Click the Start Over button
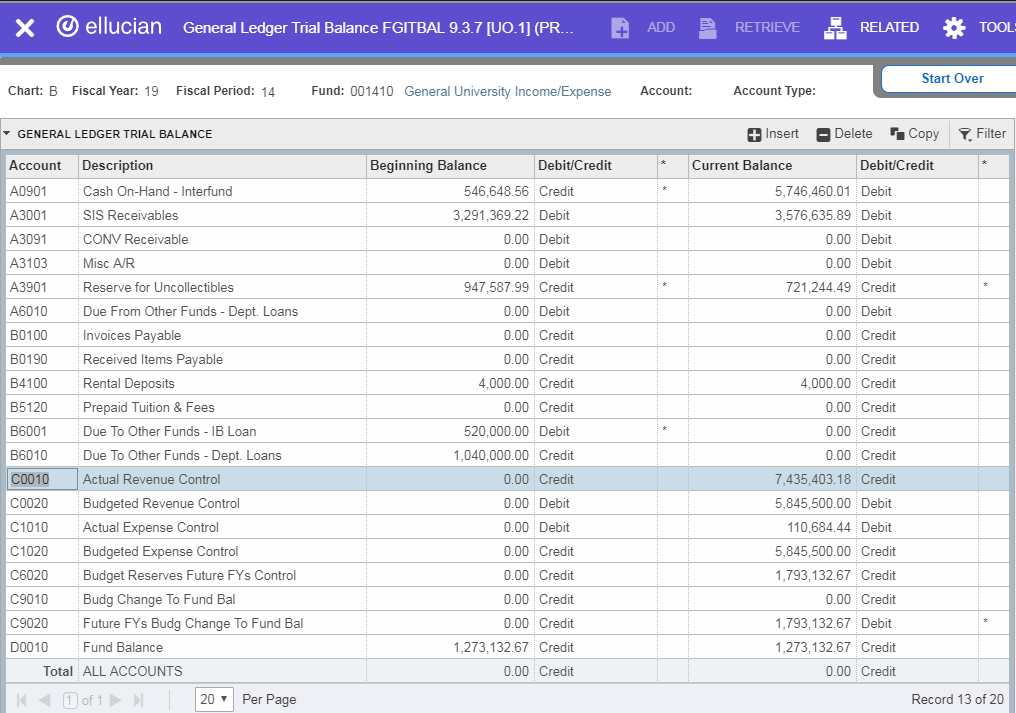This screenshot has height=713, width=1016. tap(951, 78)
